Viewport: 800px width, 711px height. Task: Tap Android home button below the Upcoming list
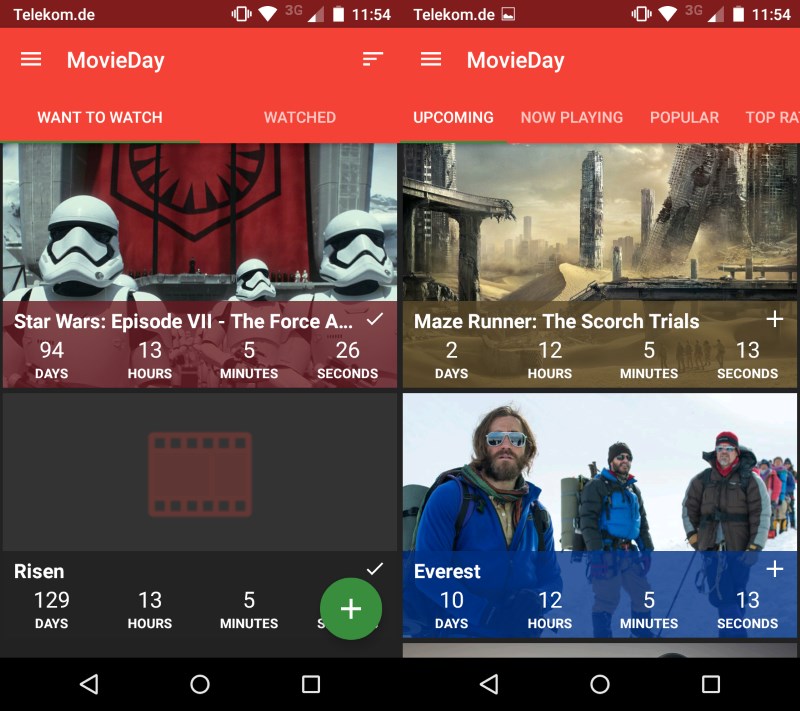point(599,684)
